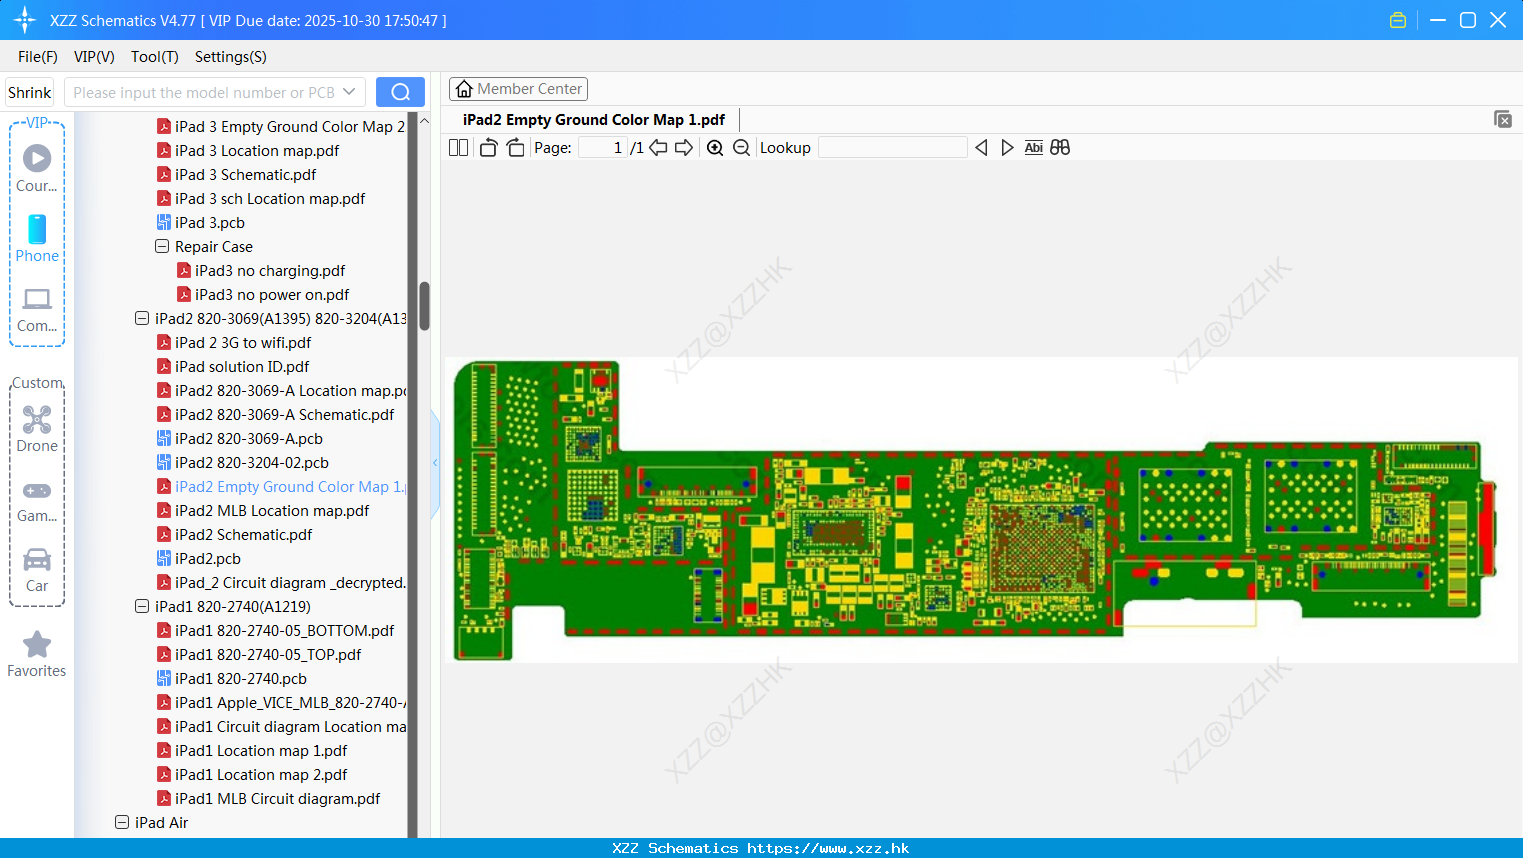Select the Game console category icon
The image size is (1523, 858).
(37, 501)
